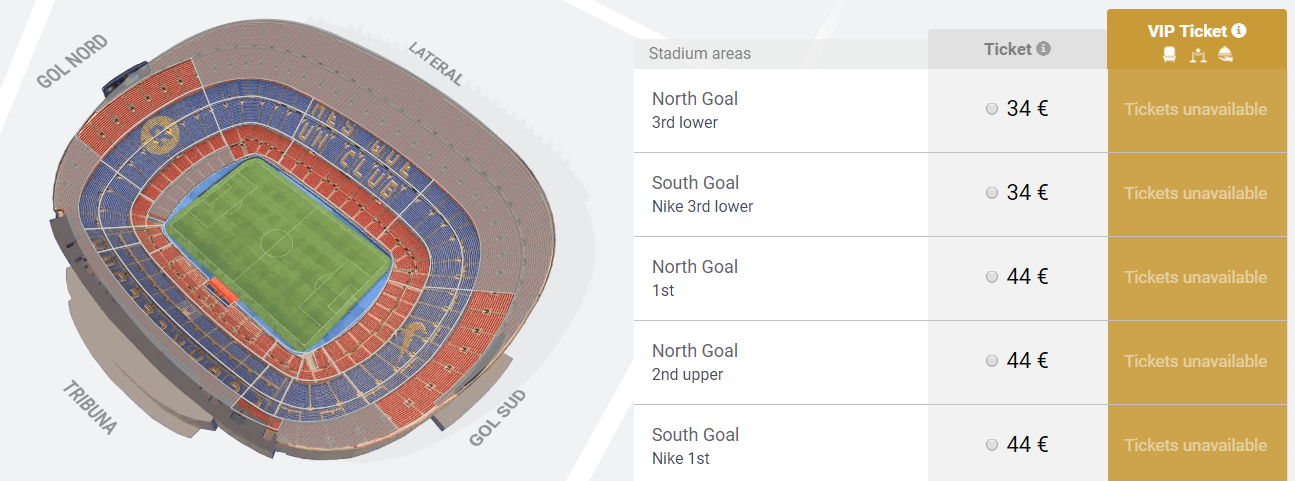Pick the 44 € North Goal 2nd upper ticket
This screenshot has height=481, width=1295.
(992, 361)
